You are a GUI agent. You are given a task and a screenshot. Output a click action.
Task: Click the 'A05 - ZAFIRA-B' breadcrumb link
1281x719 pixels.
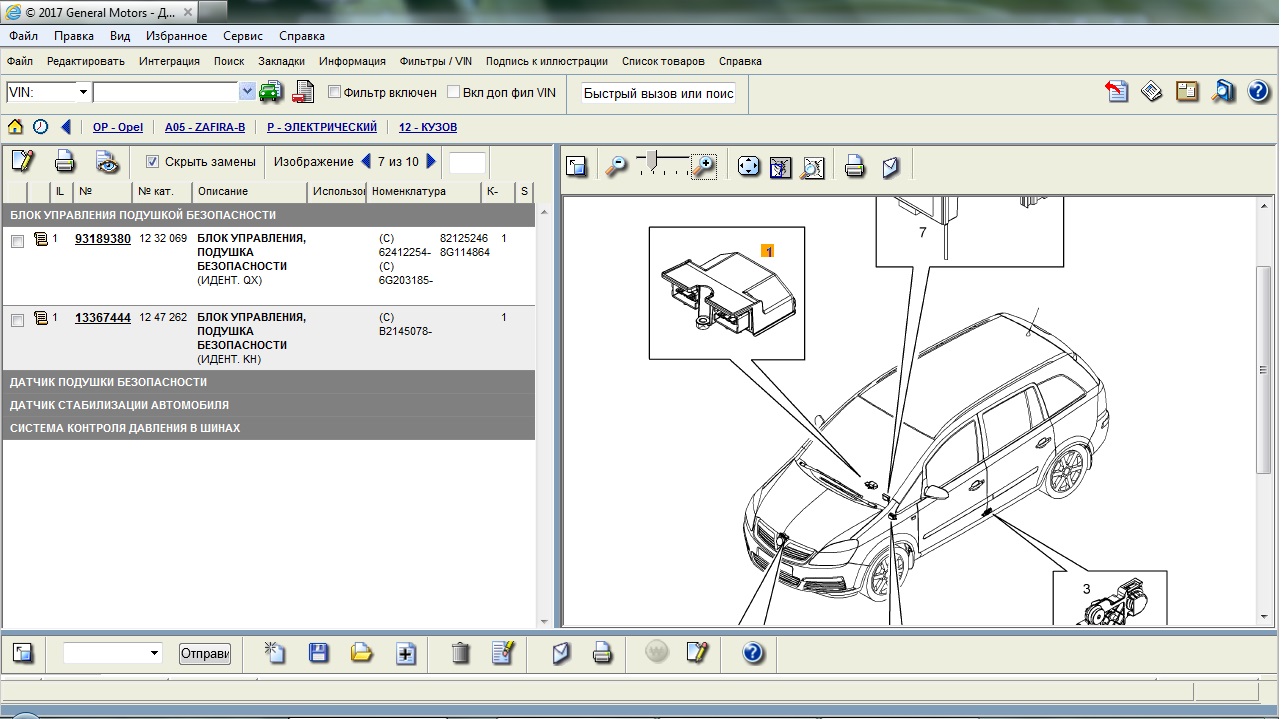coord(205,127)
